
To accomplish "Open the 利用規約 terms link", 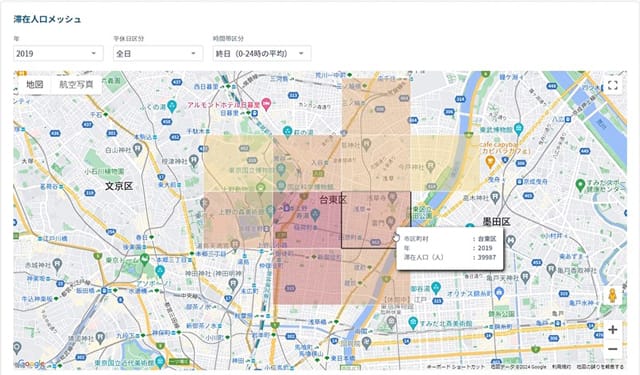I will pyautogui.click(x=562, y=366).
